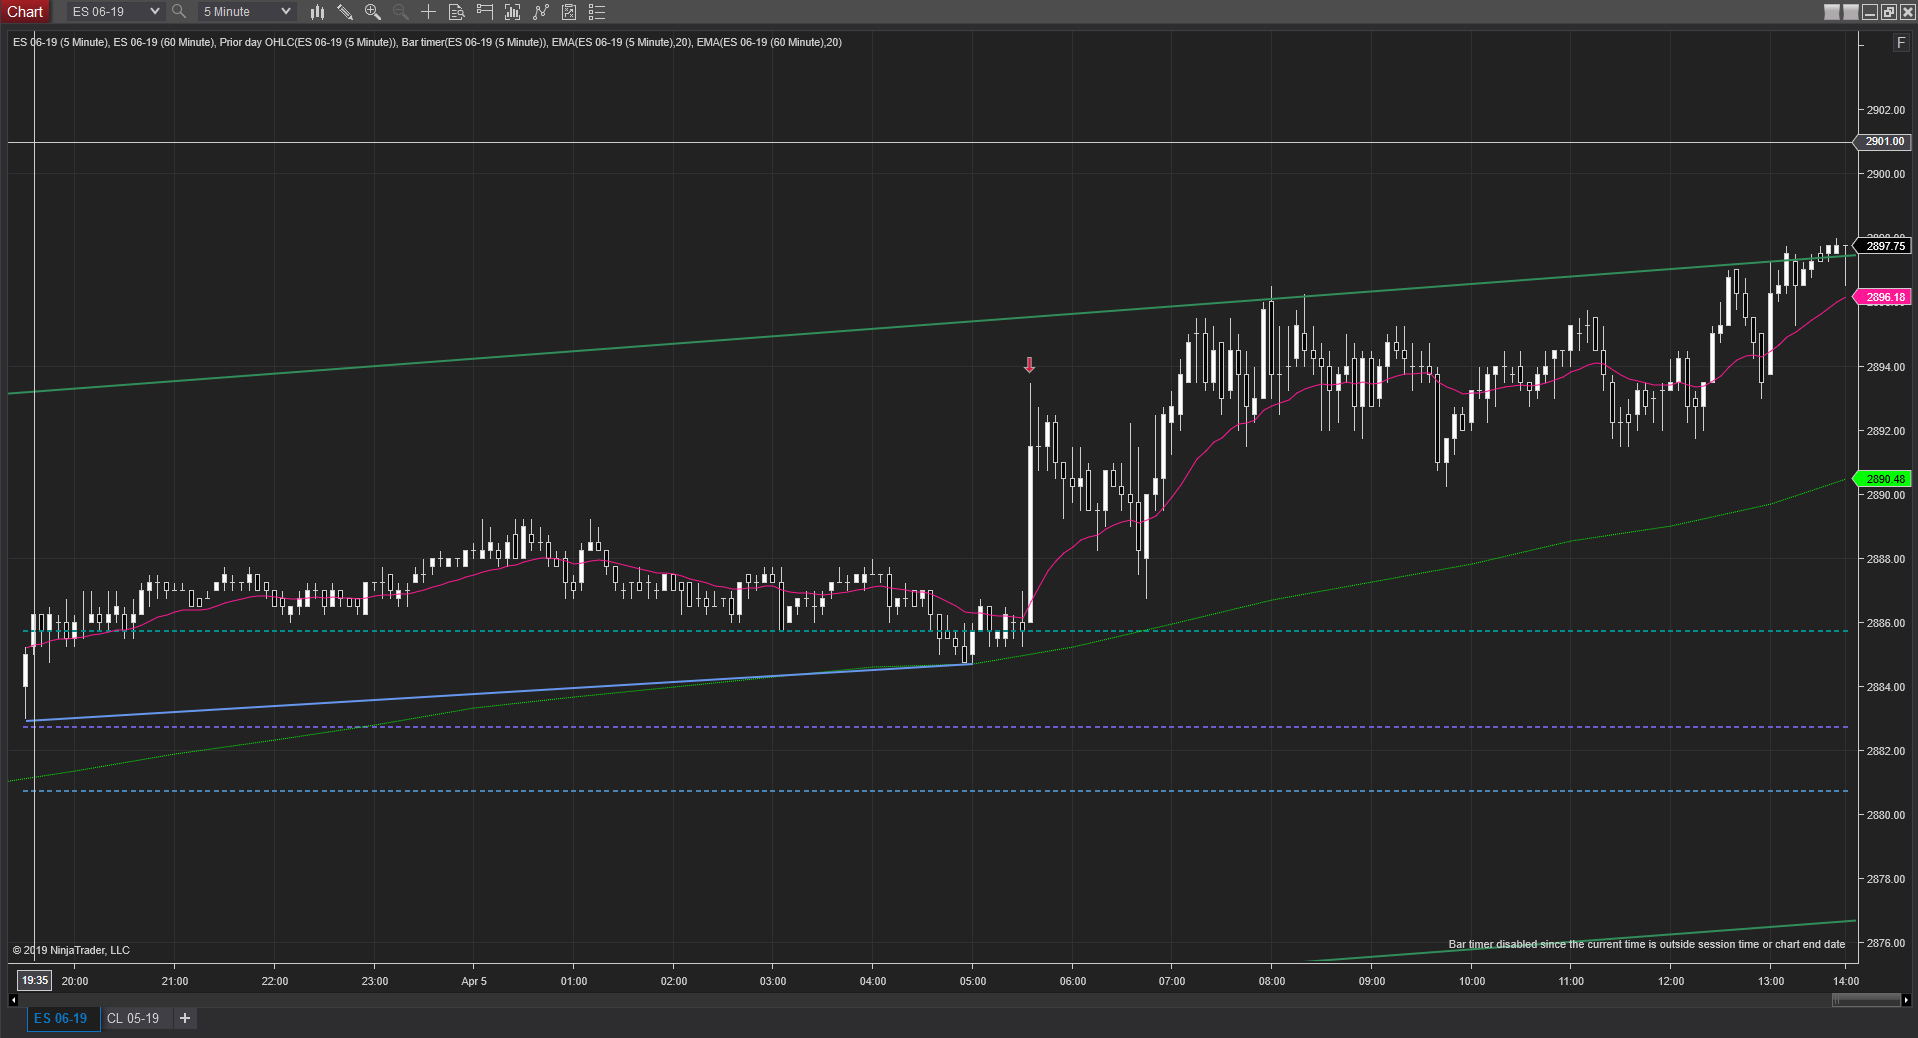Click the 23:00 time axis label
Image resolution: width=1918 pixels, height=1038 pixels.
point(375,981)
